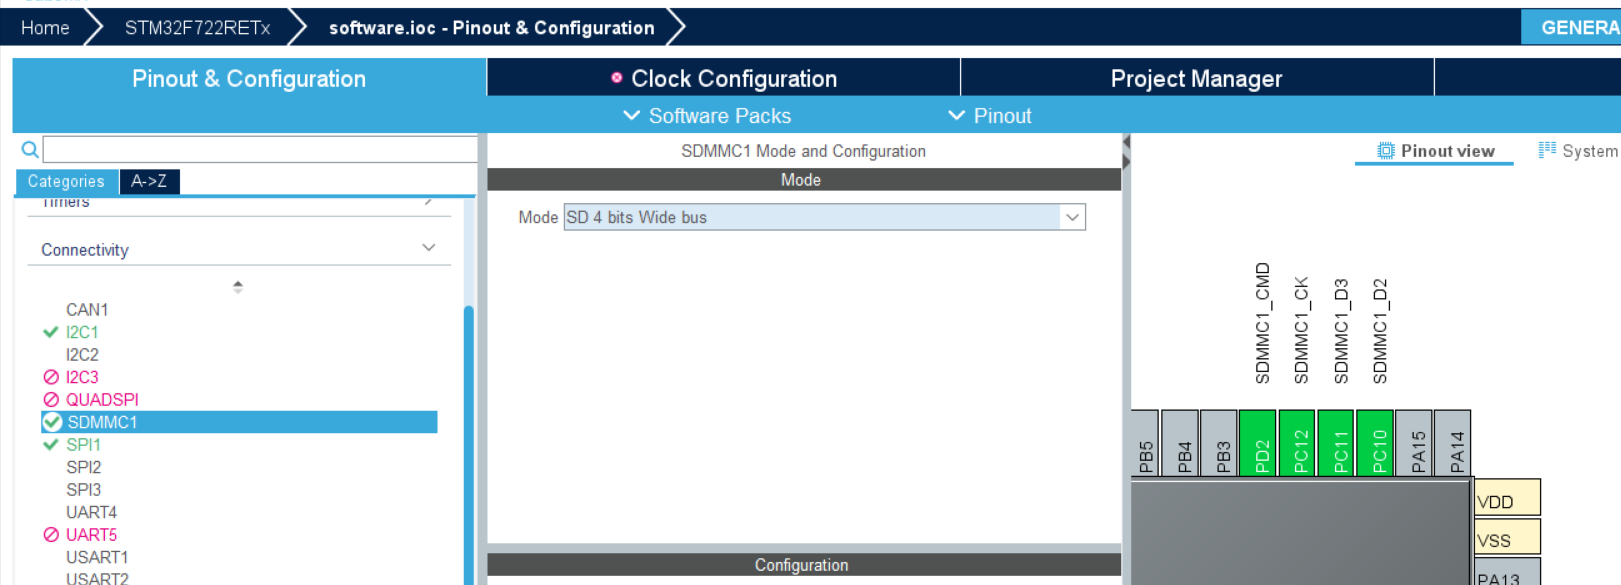Click the SDMMC1_D3 pin label
Viewport: 1621px width, 585px height.
pyautogui.click(x=1341, y=331)
